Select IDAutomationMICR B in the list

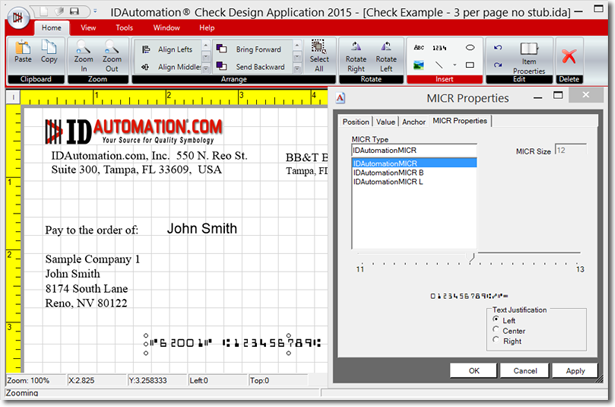pyautogui.click(x=414, y=173)
